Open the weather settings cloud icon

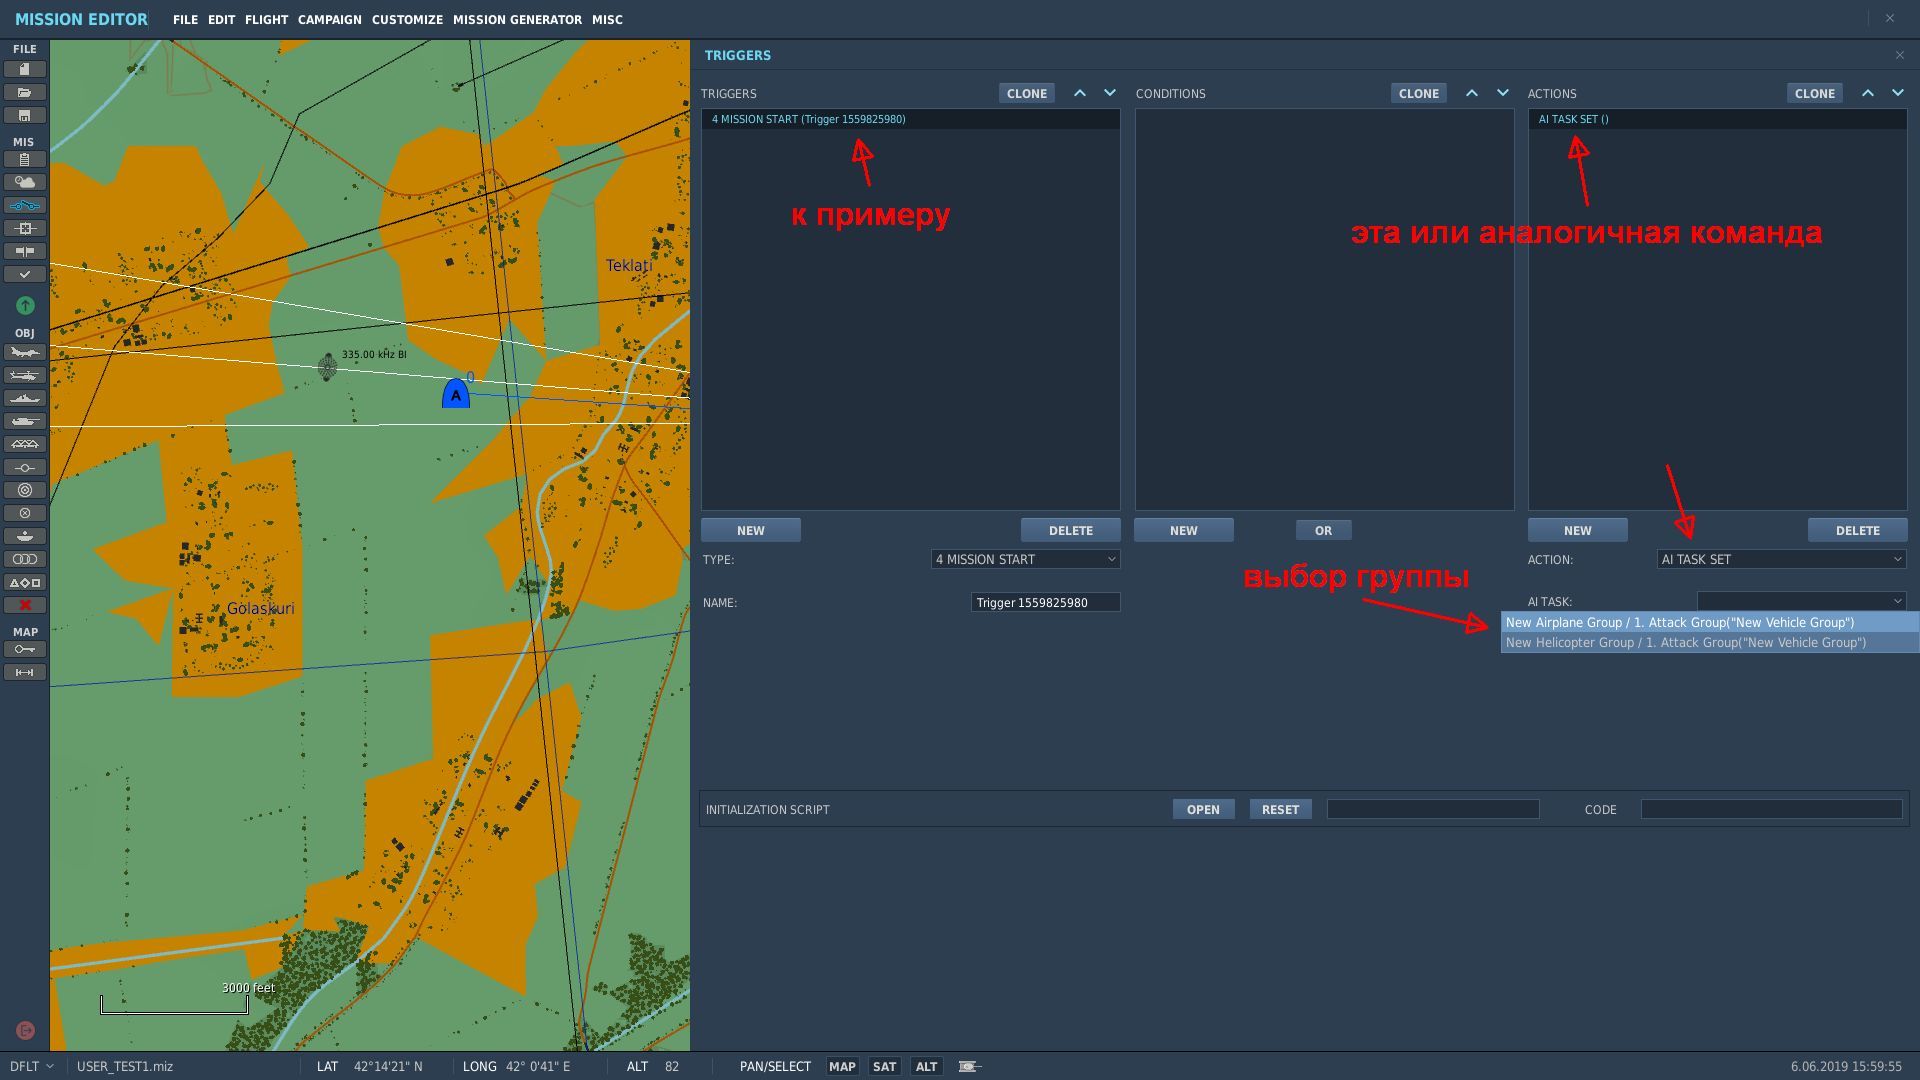click(x=25, y=182)
